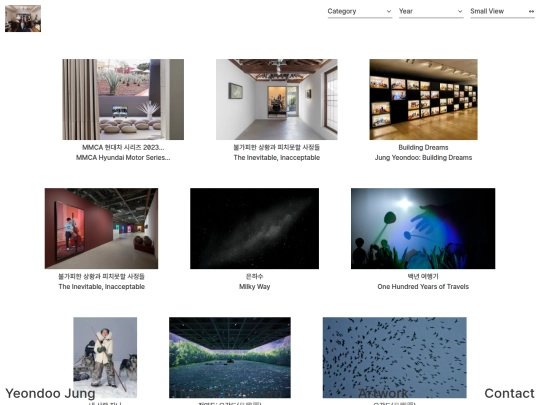Click the 'Jung Yeondoo: Building Dreams' caption
Viewport: 540px width, 405px height.
point(423,158)
